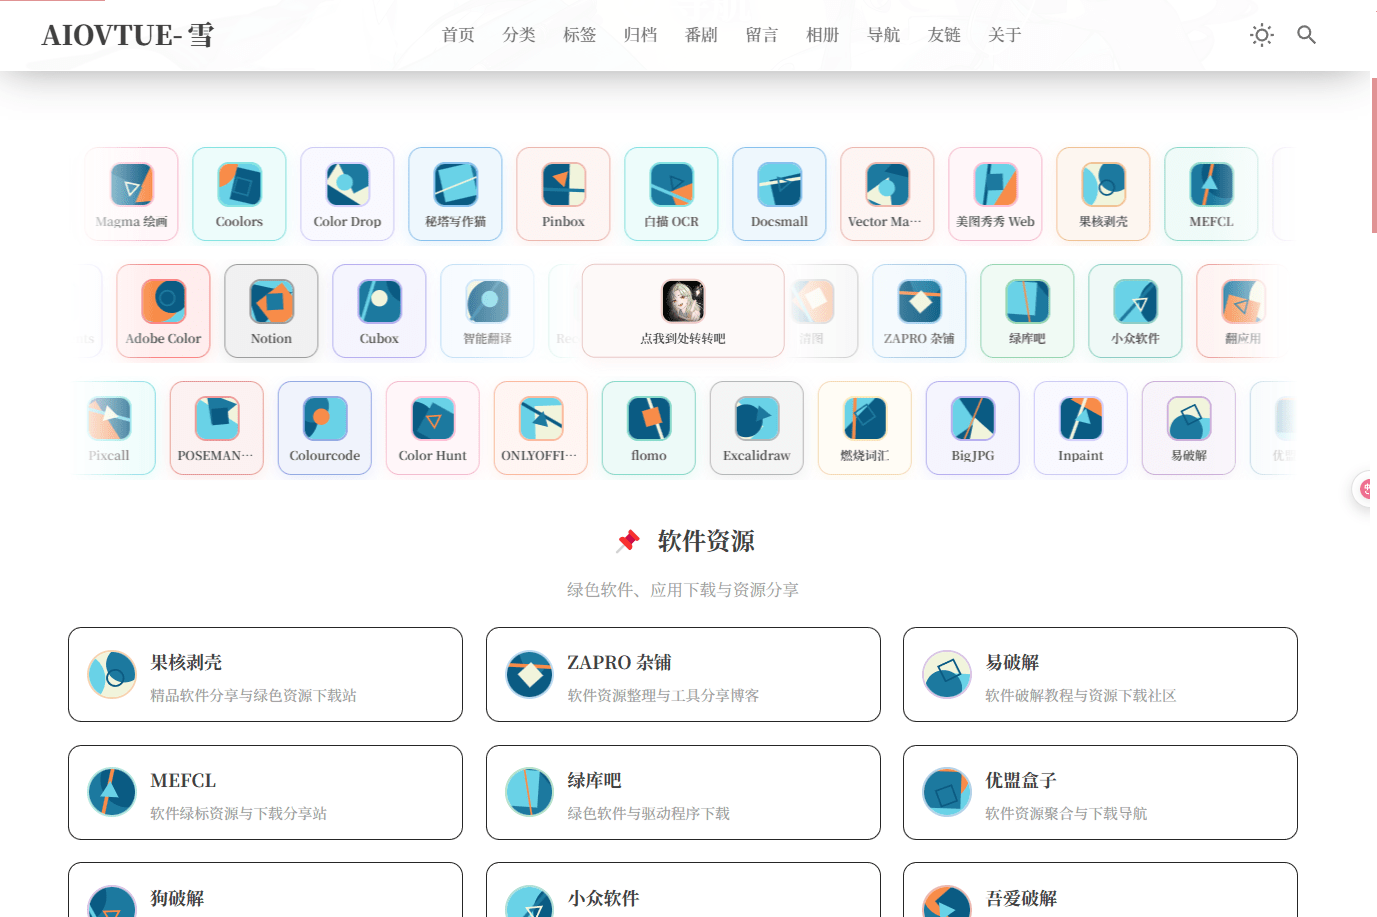Image resolution: width=1377 pixels, height=917 pixels.
Task: Open the search magnifier icon
Action: click(x=1306, y=35)
